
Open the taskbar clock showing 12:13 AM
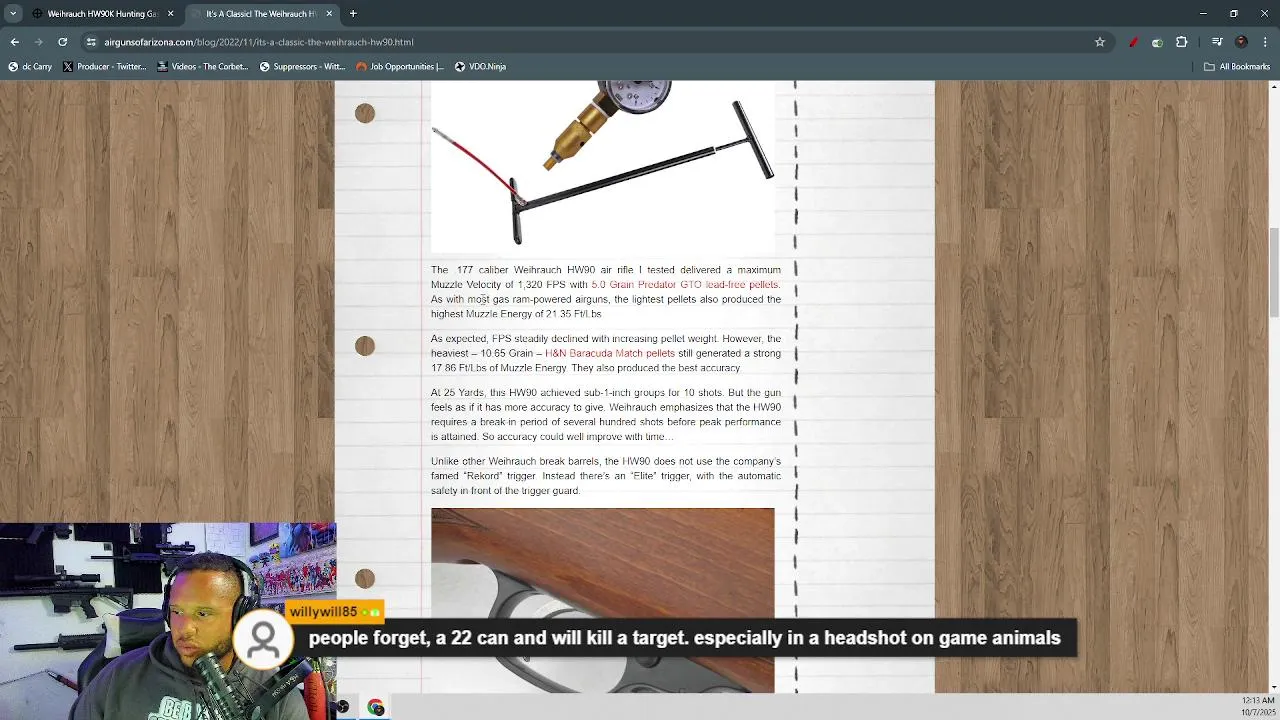click(x=1257, y=706)
